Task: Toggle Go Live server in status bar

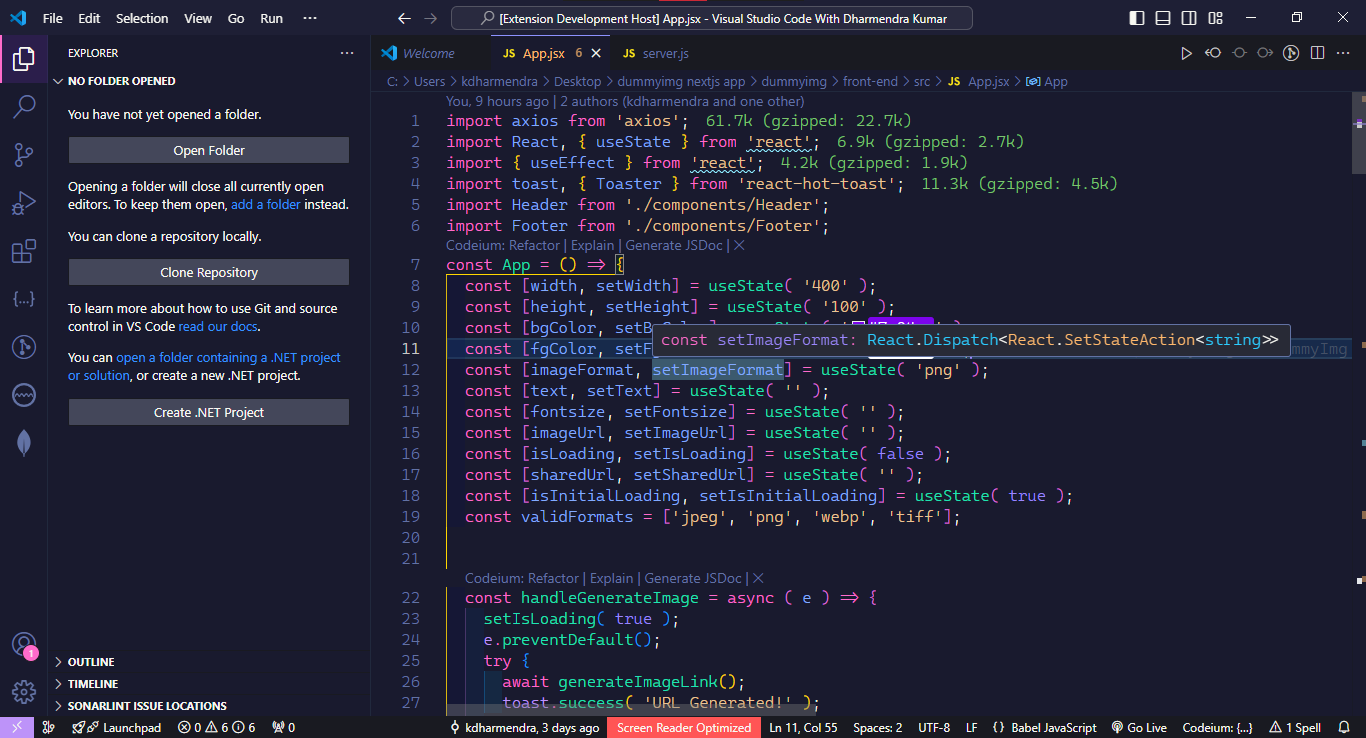Action: click(x=1139, y=728)
